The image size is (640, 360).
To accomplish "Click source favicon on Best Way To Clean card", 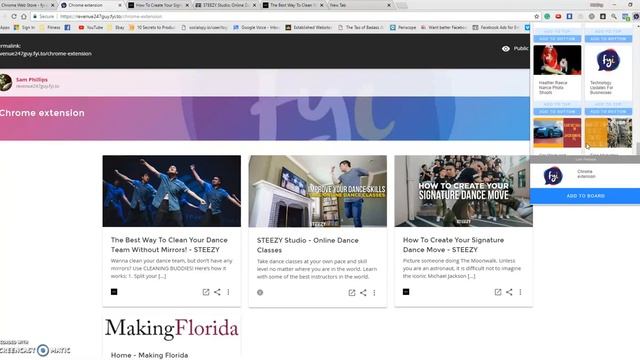I will (114, 292).
